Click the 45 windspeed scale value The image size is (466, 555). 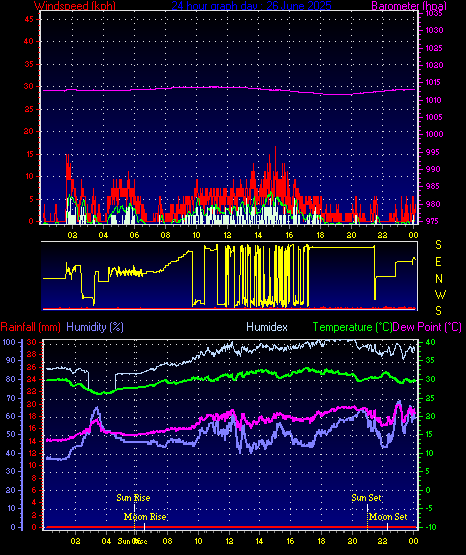(x=29, y=19)
